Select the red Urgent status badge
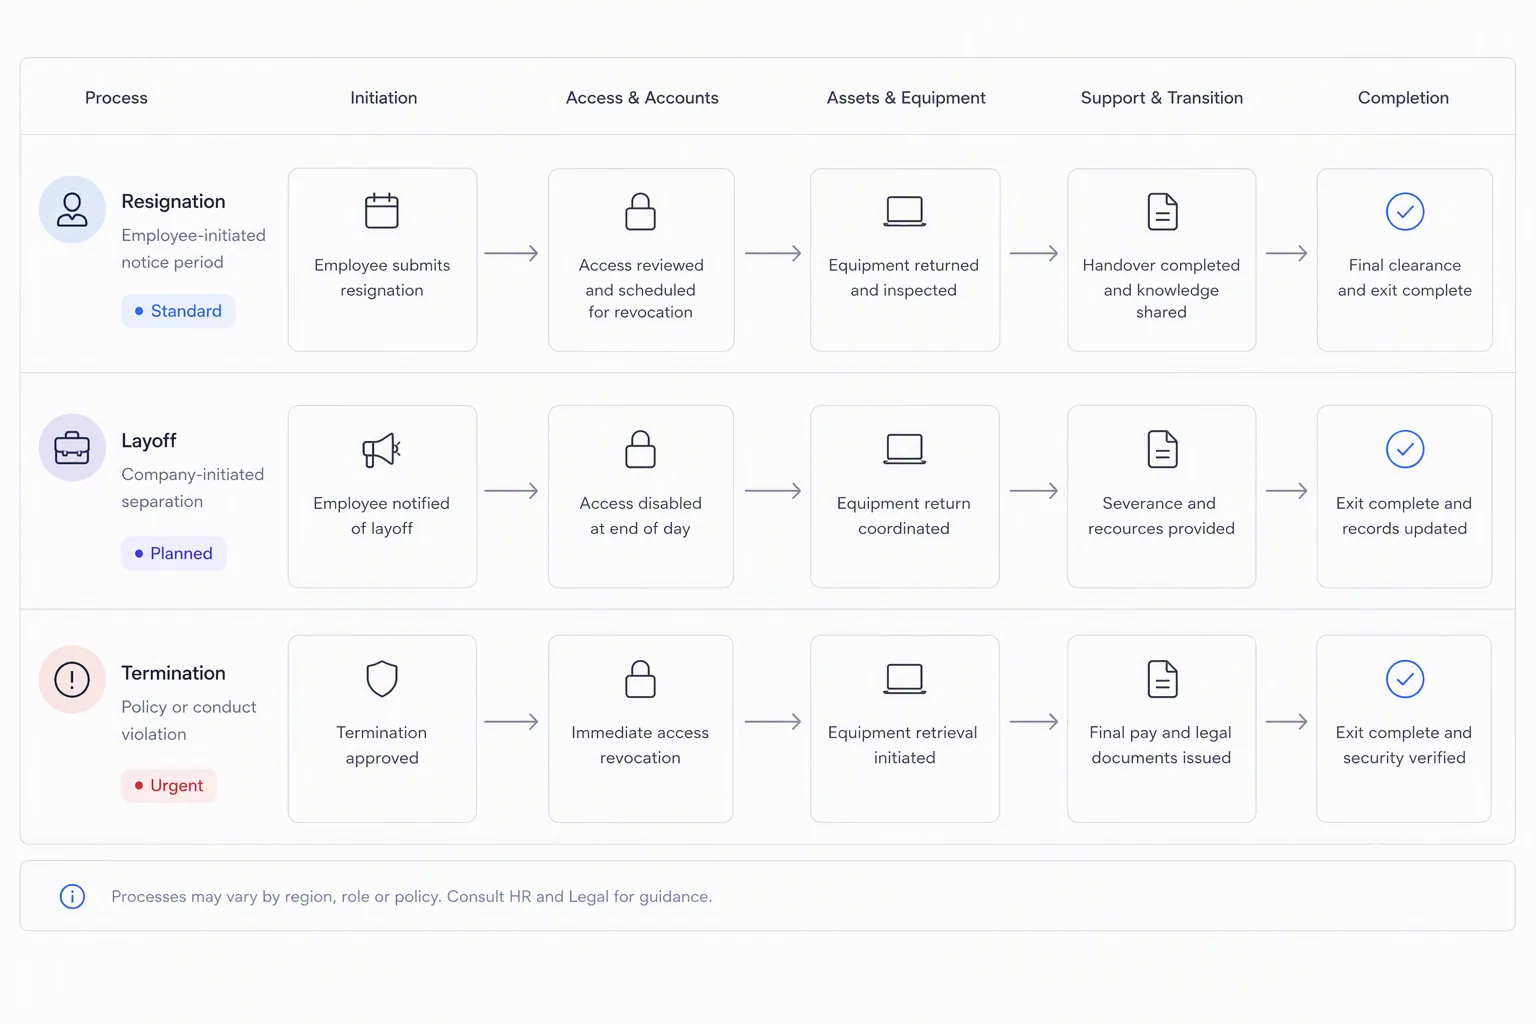Viewport: 1536px width, 1024px height. [169, 785]
